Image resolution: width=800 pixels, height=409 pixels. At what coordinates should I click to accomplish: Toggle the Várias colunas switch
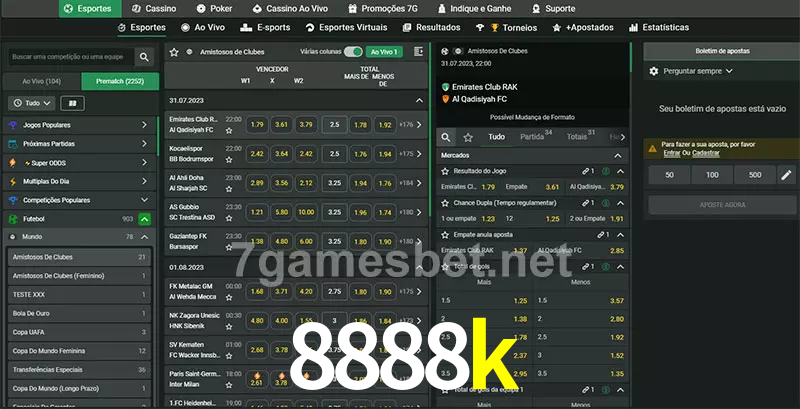352,51
